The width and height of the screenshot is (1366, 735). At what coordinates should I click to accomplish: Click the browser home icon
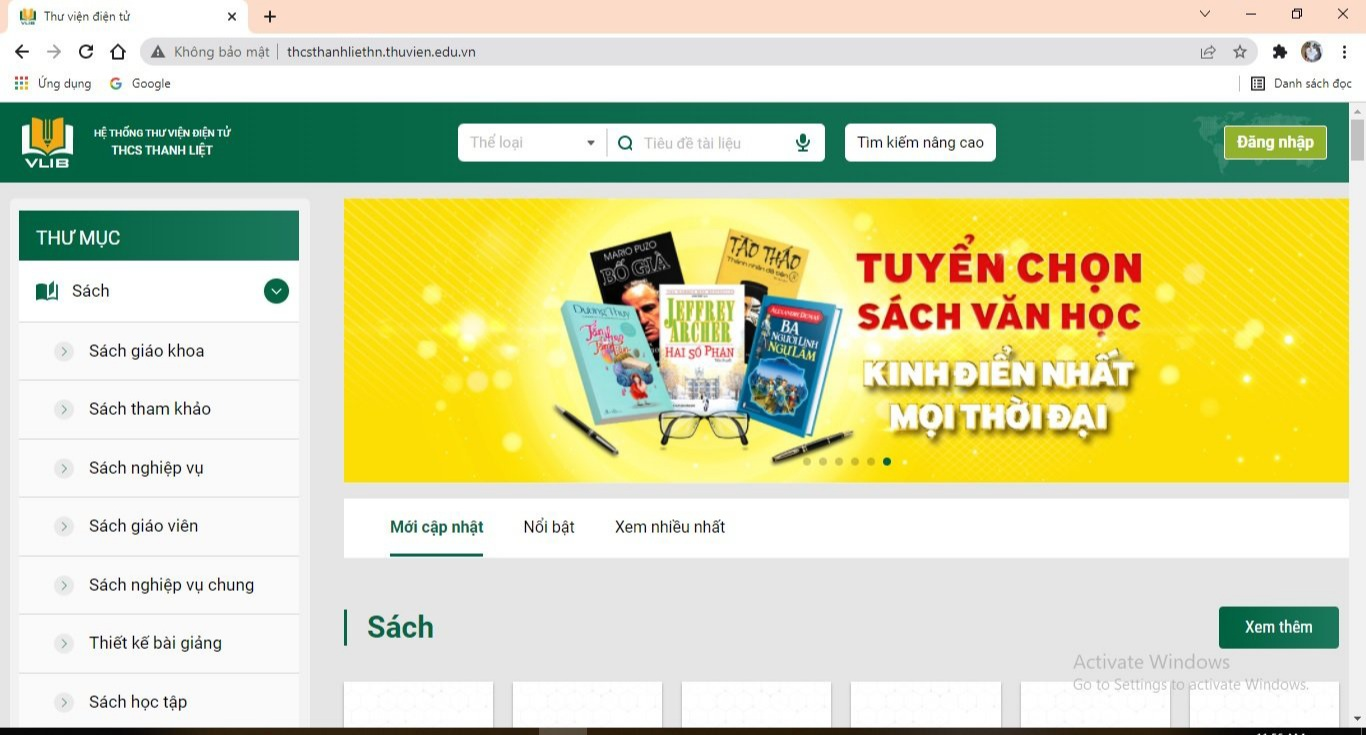(x=118, y=52)
